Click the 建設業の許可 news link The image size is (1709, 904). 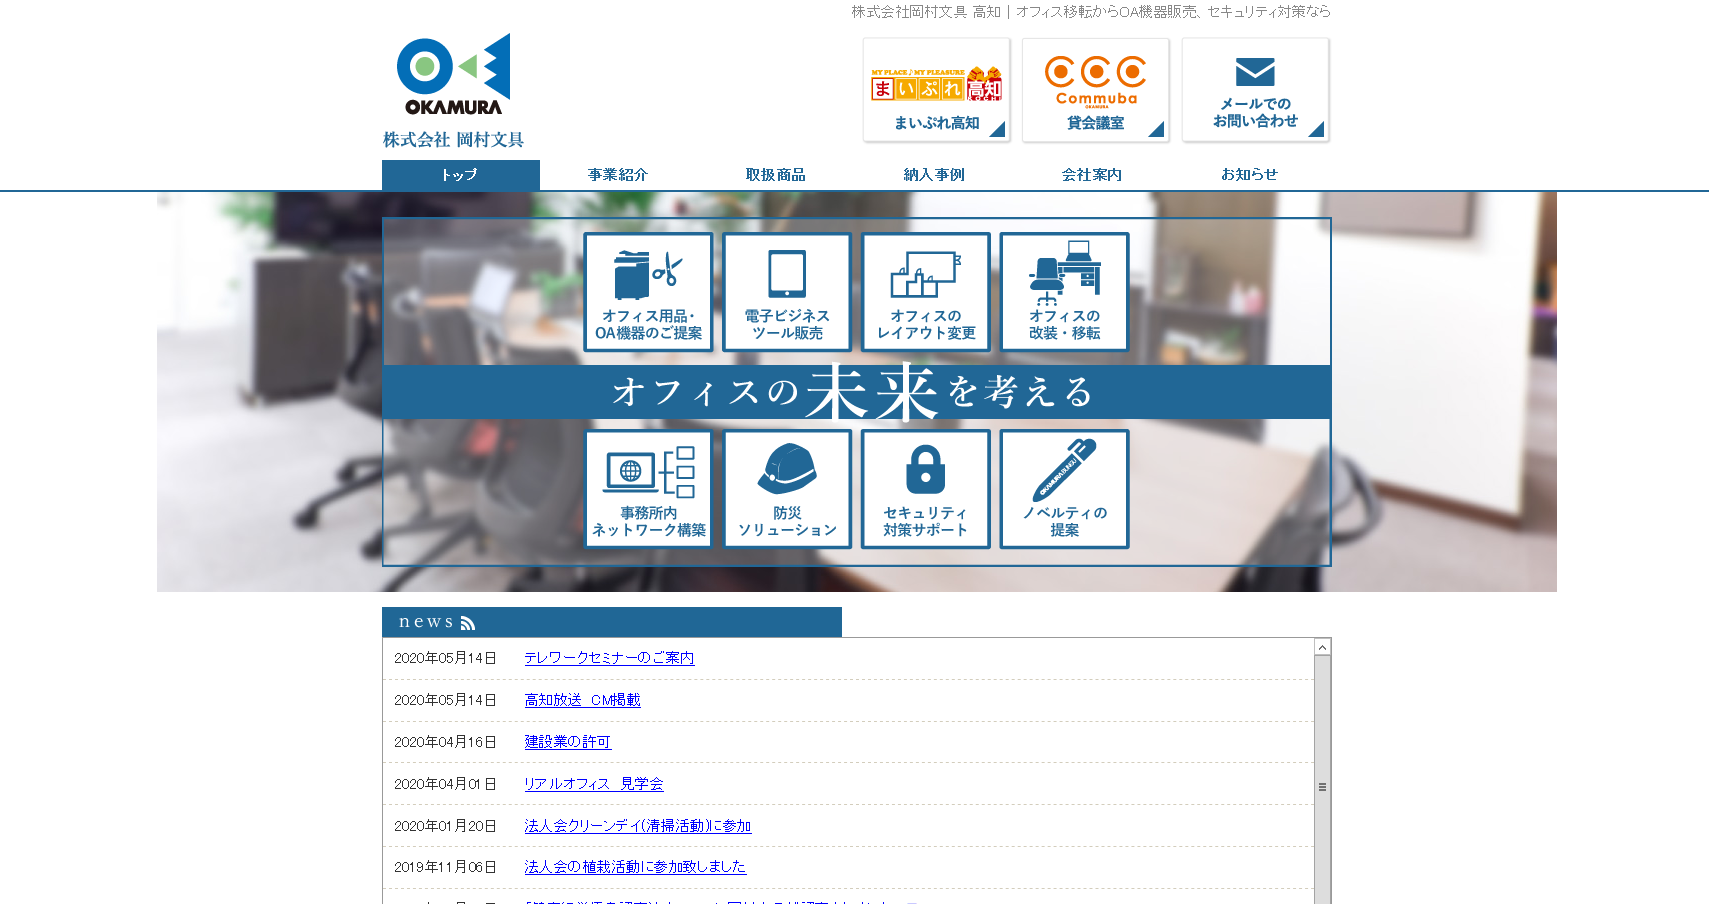567,742
